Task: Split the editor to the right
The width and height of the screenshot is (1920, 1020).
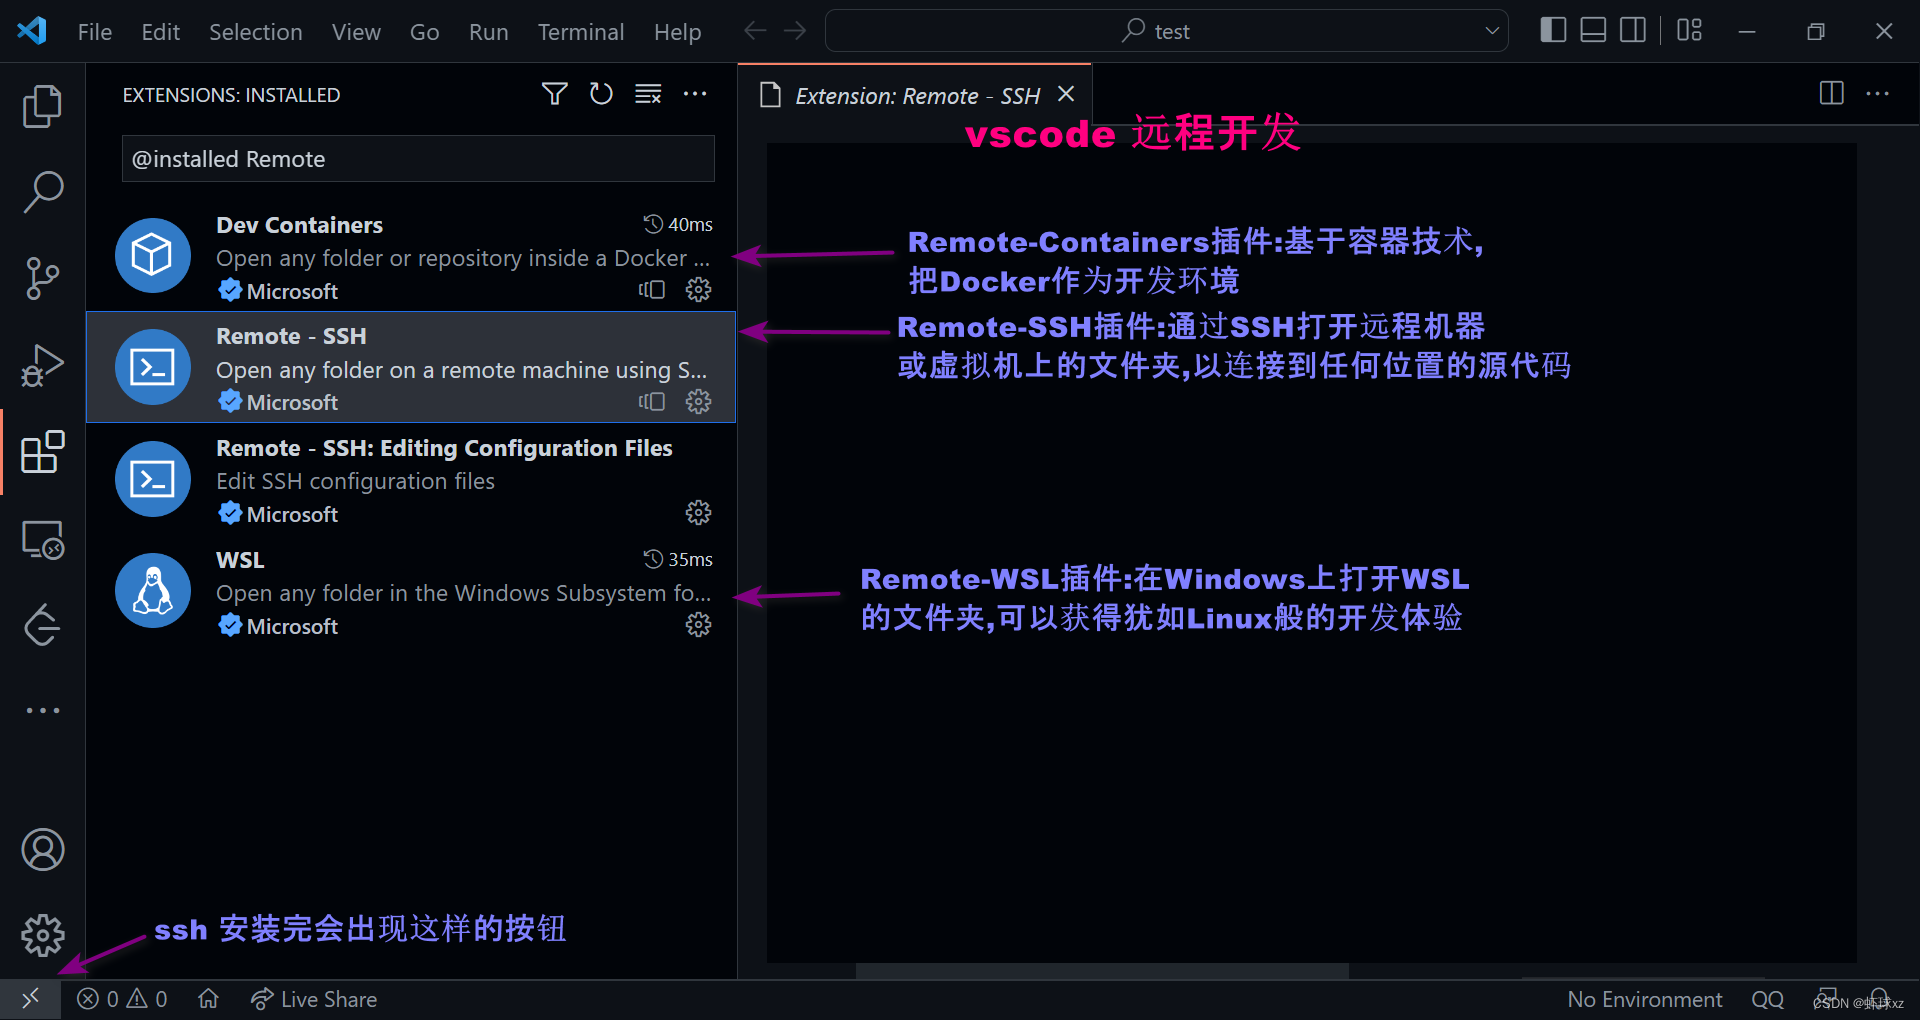Action: (1831, 93)
